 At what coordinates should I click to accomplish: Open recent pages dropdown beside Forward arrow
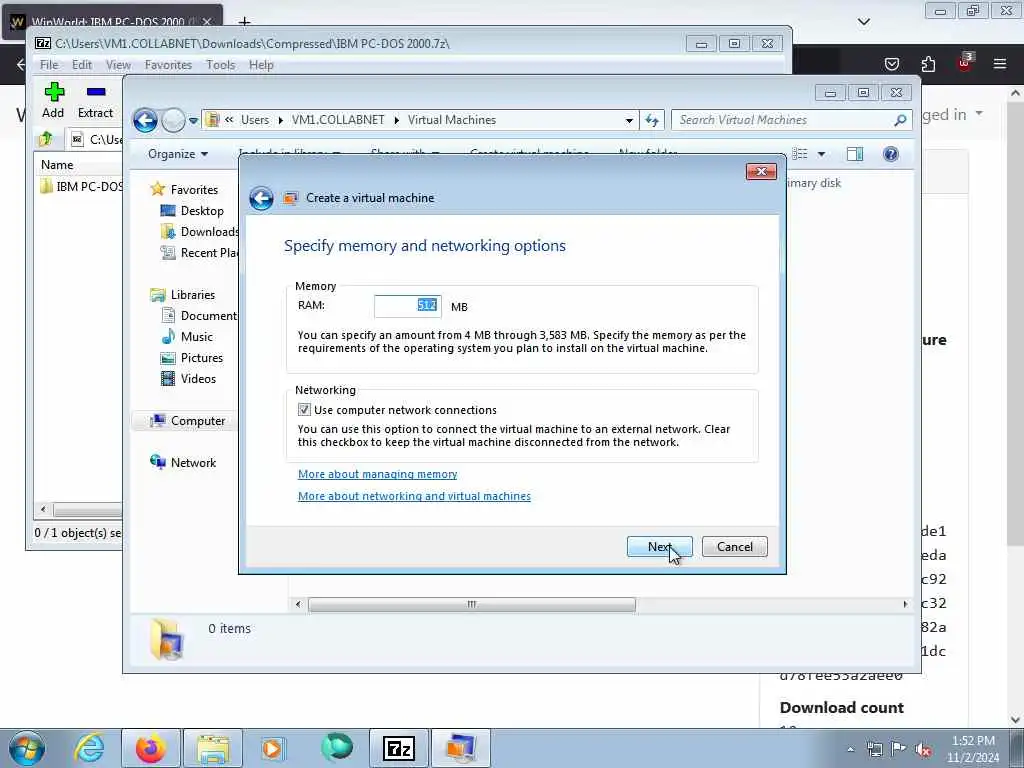(x=193, y=121)
